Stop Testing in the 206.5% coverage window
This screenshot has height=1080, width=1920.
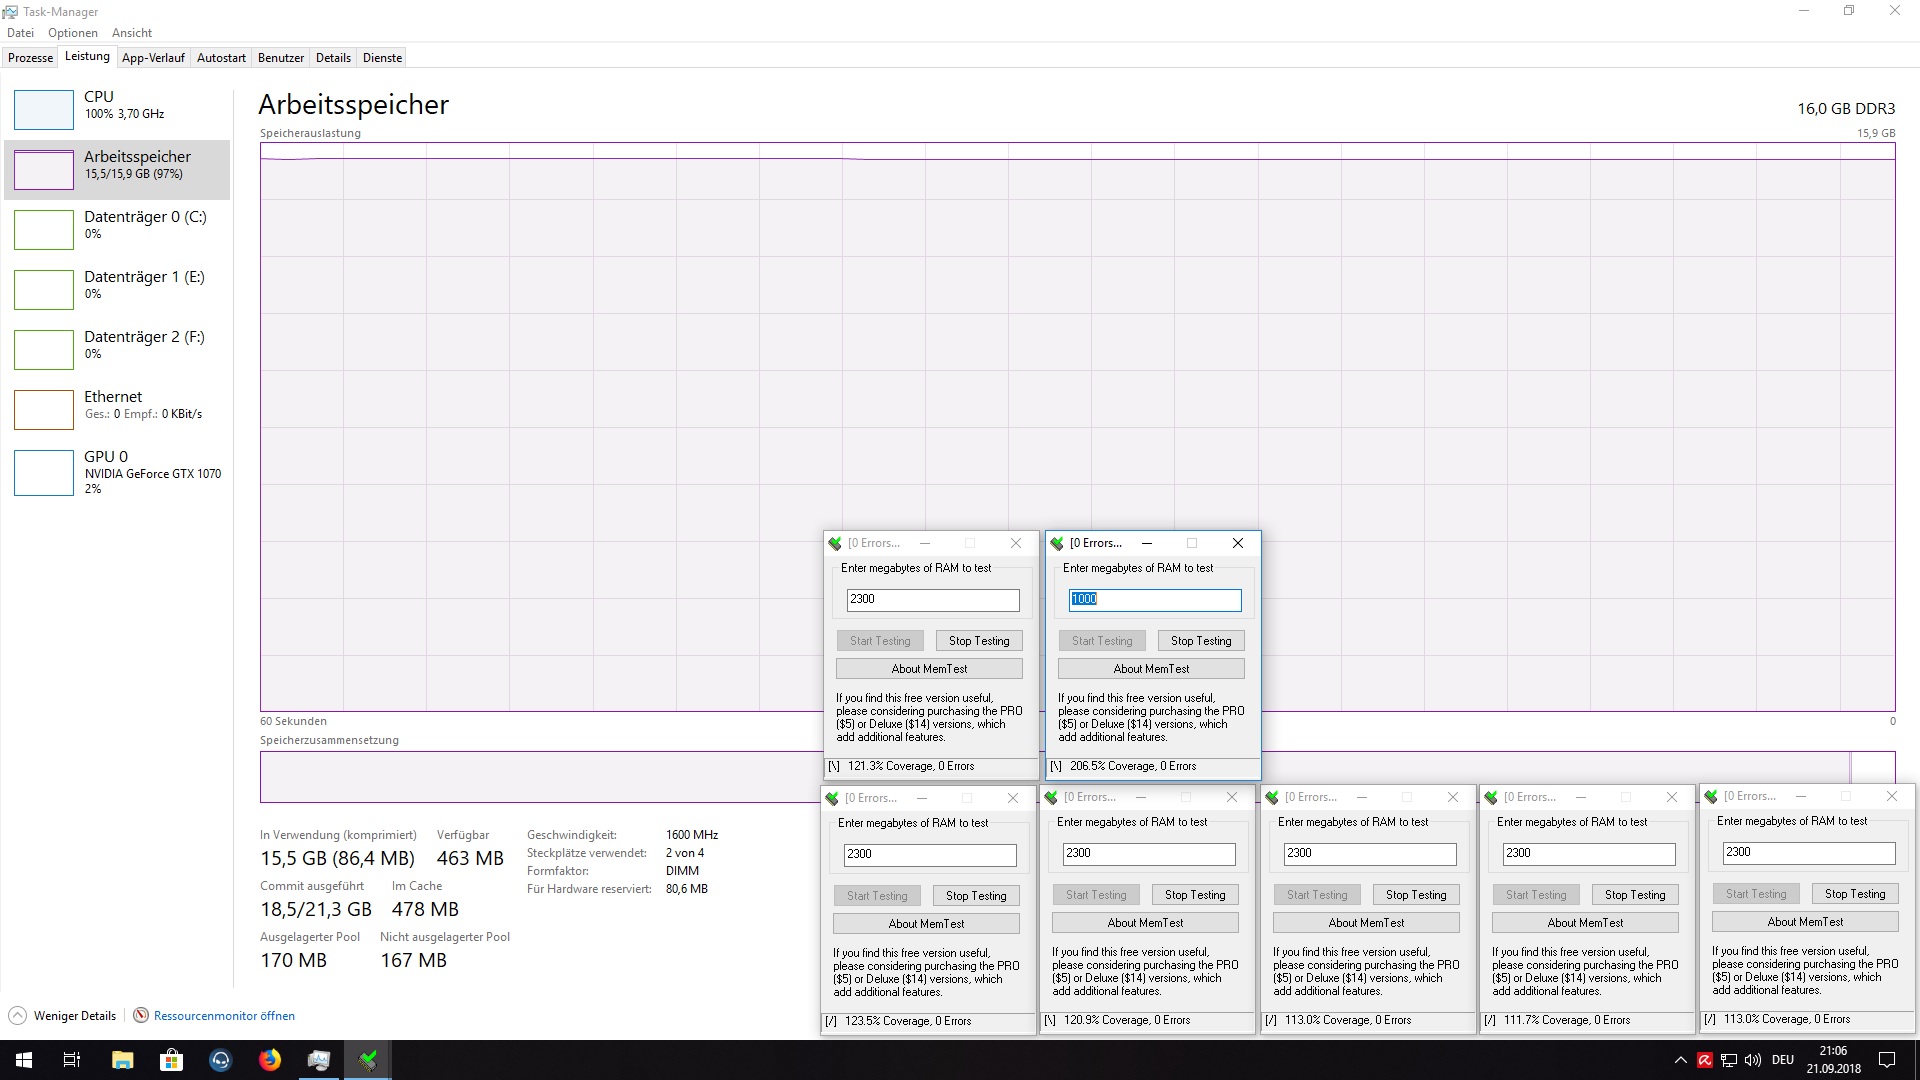pyautogui.click(x=1200, y=641)
